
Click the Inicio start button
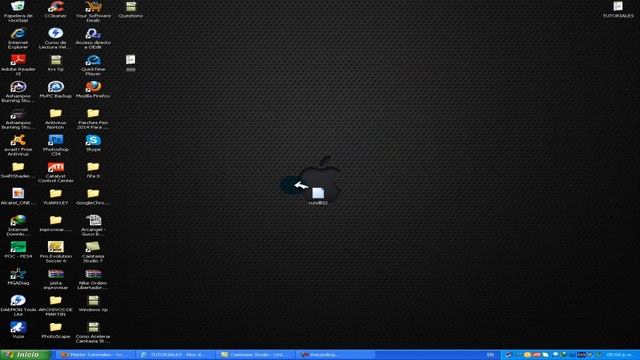point(25,355)
